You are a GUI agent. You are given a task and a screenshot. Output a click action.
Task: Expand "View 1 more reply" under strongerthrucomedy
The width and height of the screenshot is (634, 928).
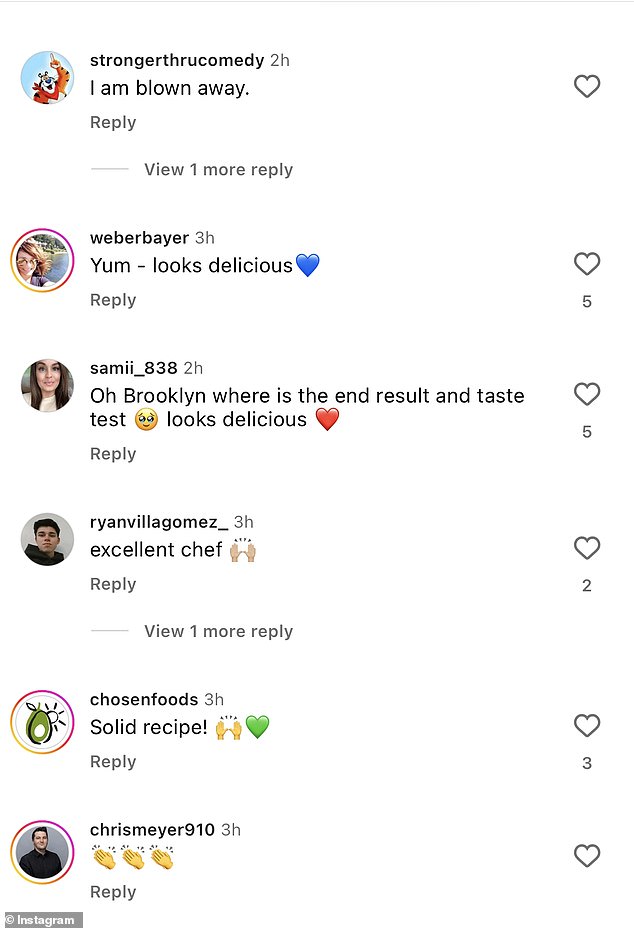[218, 169]
